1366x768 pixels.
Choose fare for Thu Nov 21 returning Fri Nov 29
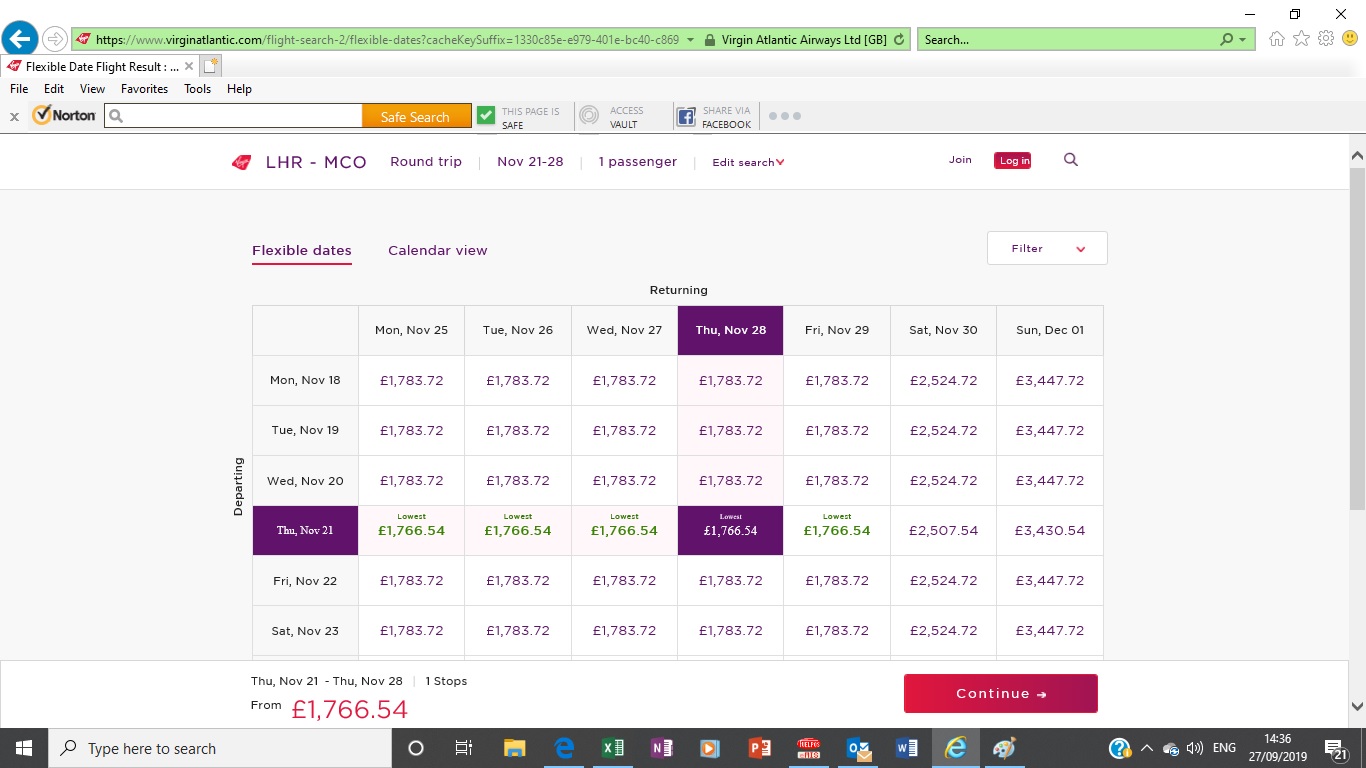[837, 530]
